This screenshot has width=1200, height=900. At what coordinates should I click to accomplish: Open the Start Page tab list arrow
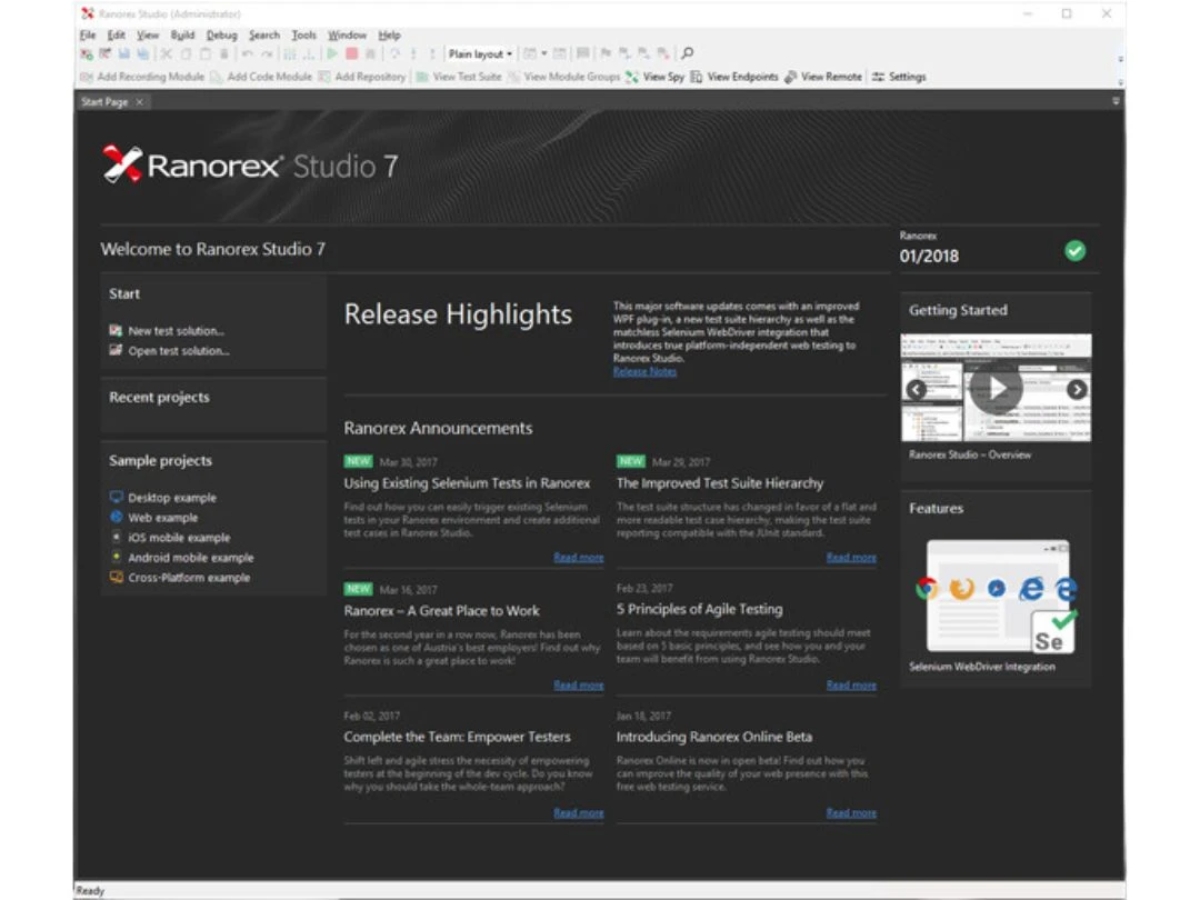[x=1116, y=101]
